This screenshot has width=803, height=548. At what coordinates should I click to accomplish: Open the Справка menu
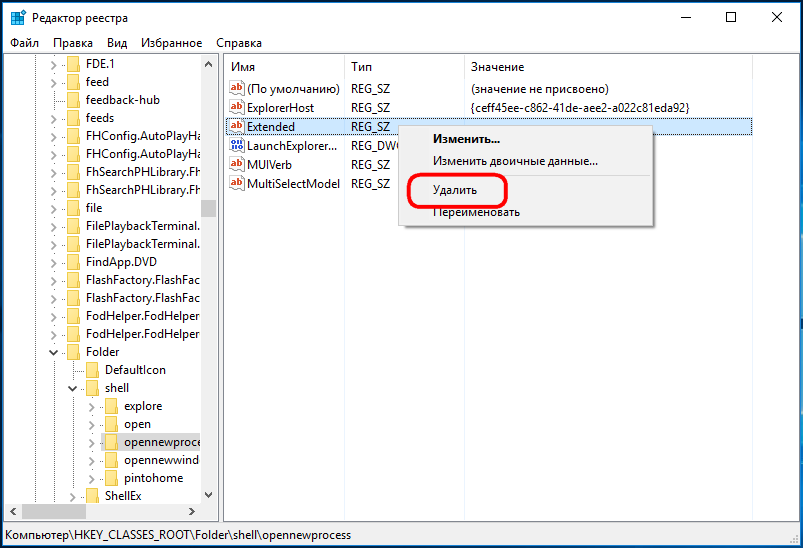[239, 43]
